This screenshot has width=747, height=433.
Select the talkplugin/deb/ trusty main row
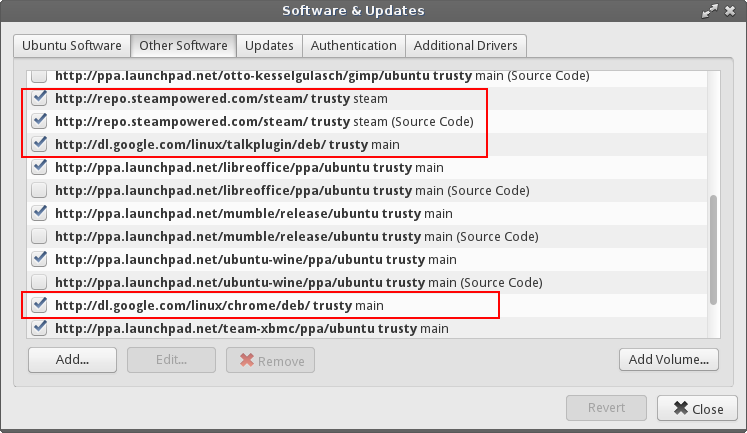(367, 144)
